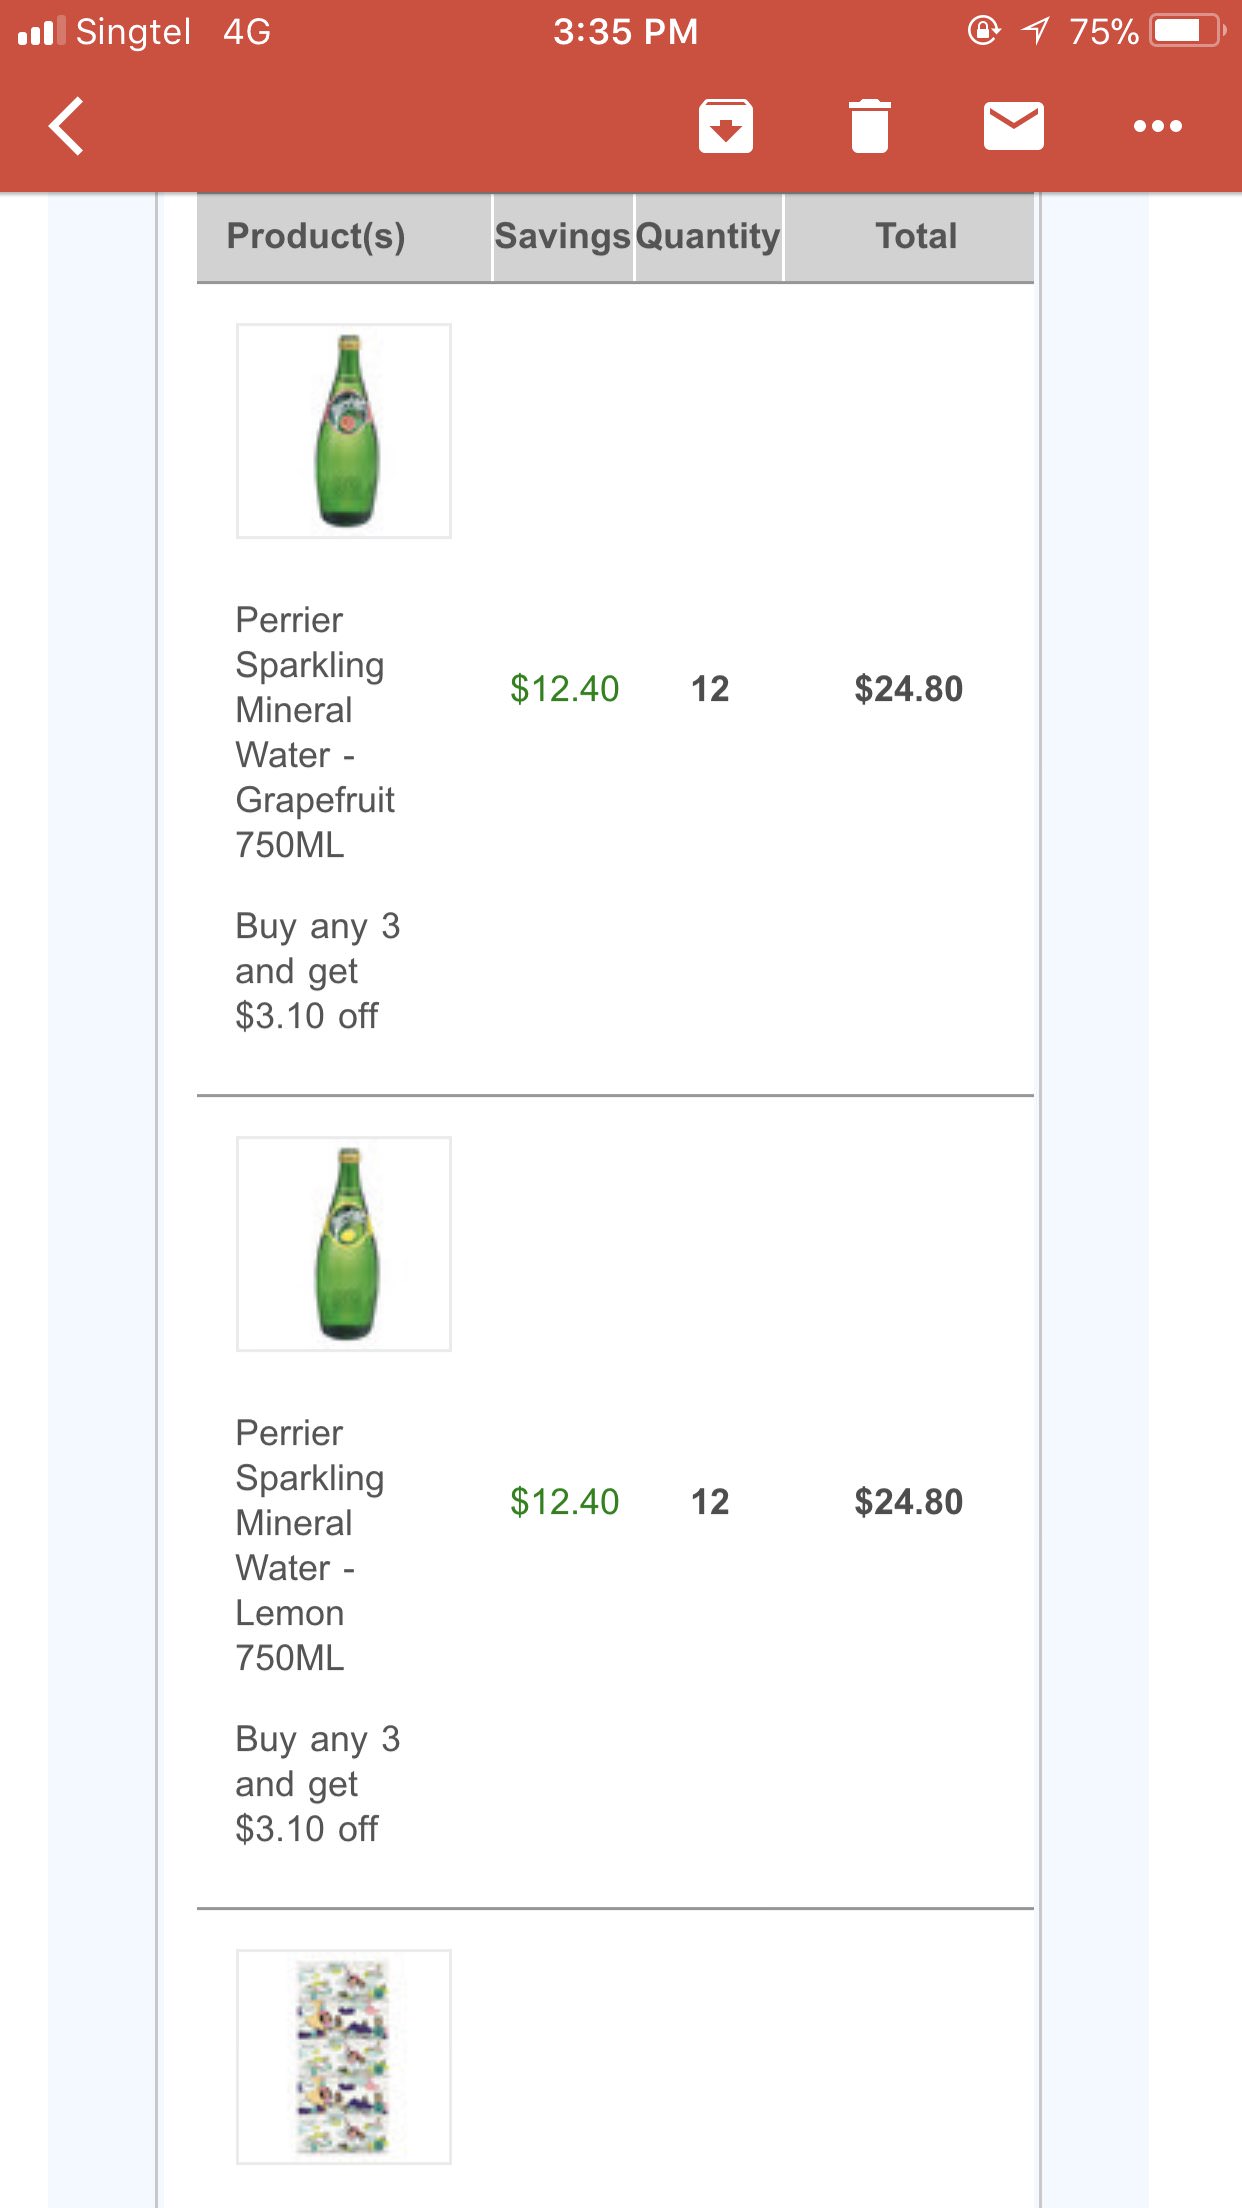The width and height of the screenshot is (1242, 2208).
Task: Delete the email using the trash icon
Action: pyautogui.click(x=869, y=126)
